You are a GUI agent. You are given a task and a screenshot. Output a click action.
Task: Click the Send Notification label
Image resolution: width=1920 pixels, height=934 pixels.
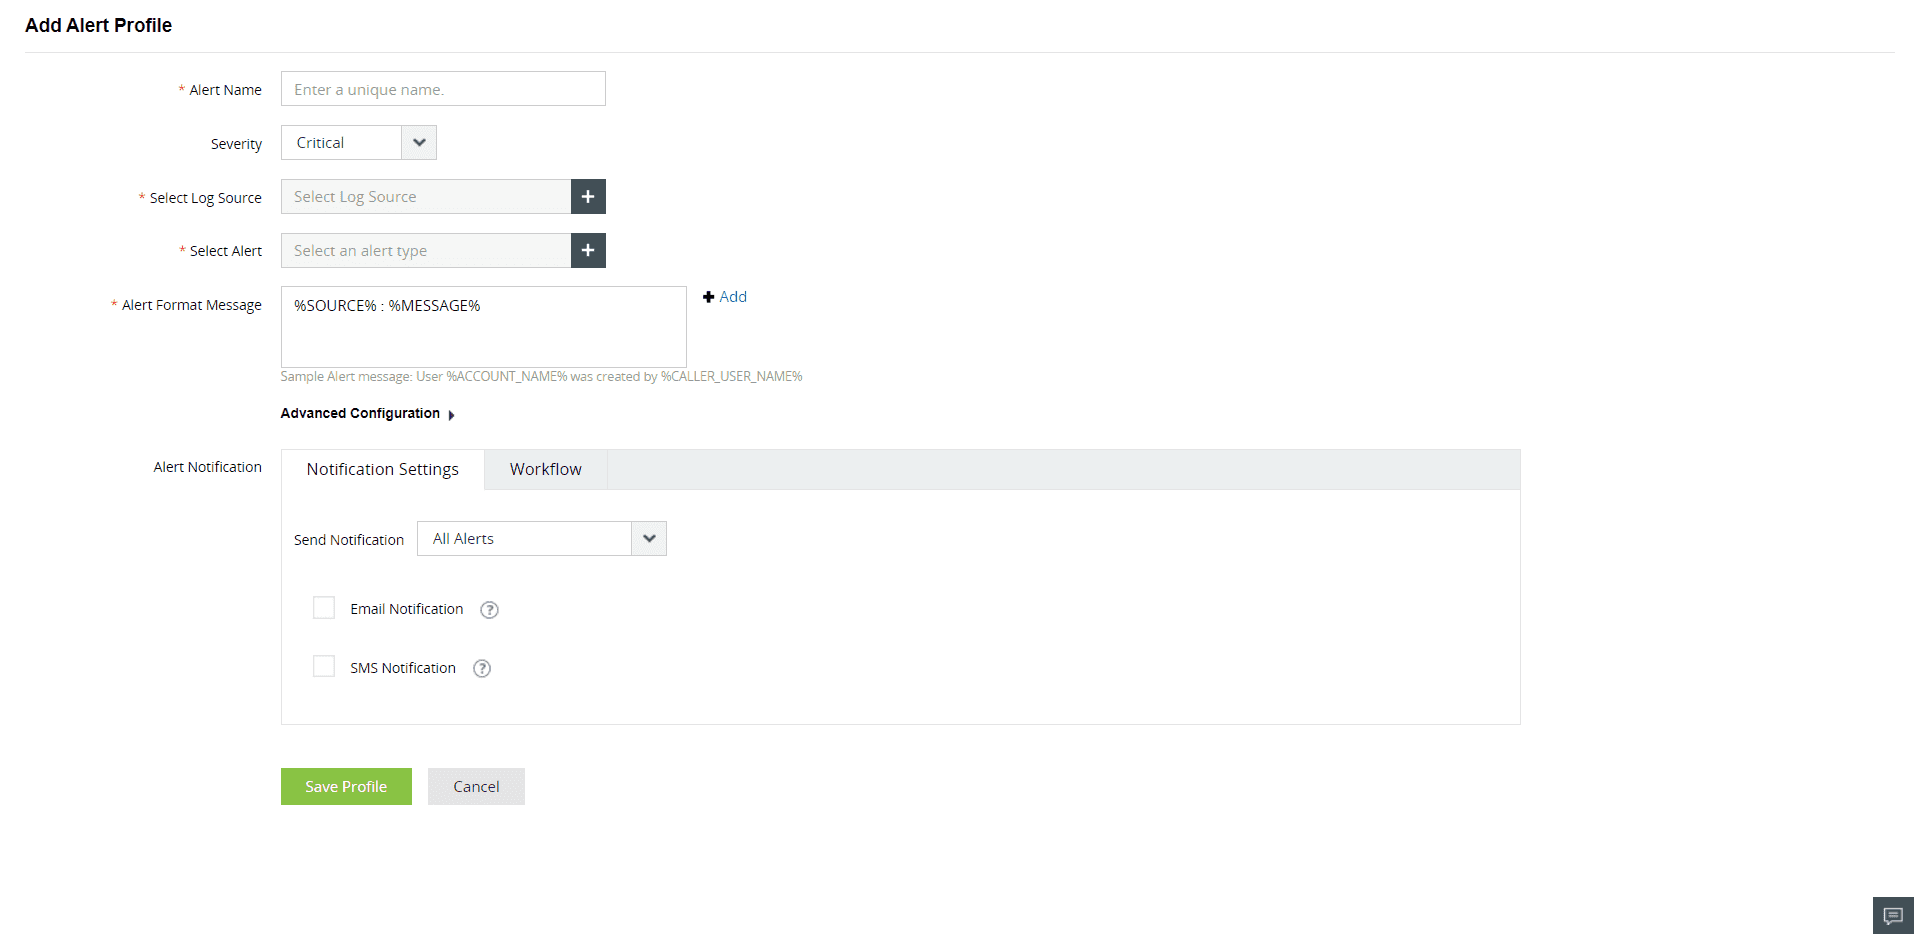(349, 540)
